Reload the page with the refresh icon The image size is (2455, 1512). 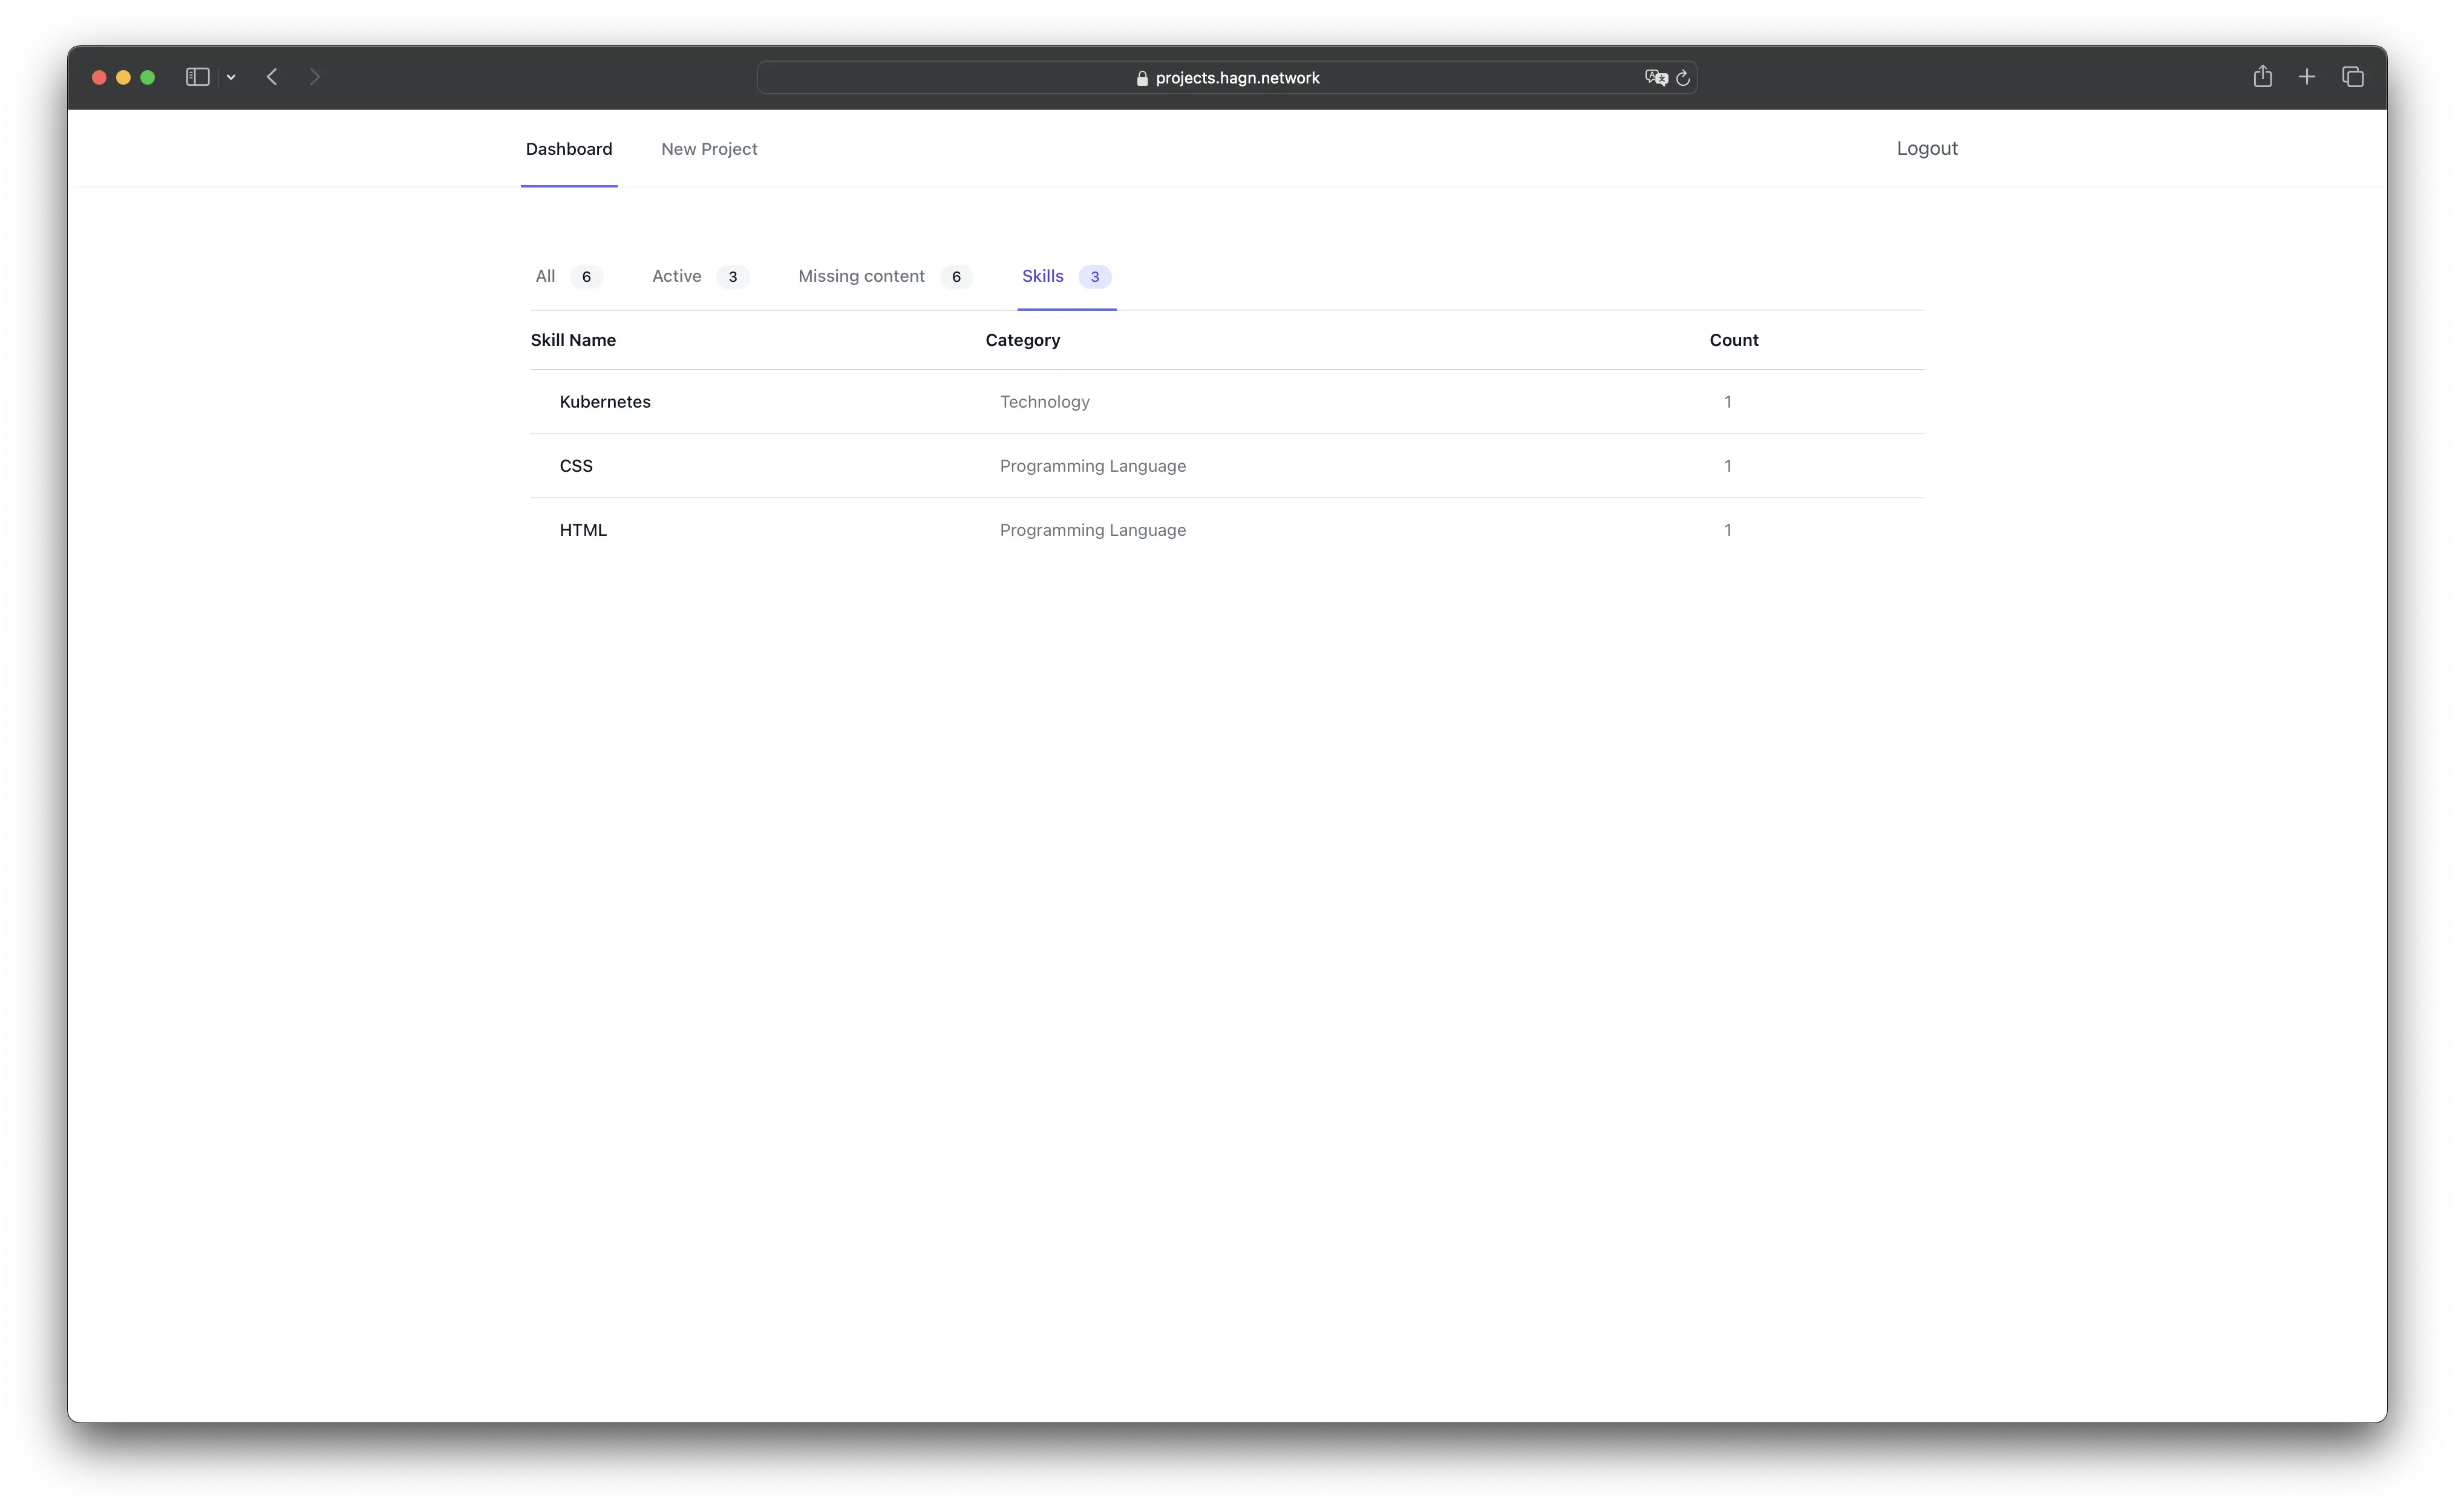[1683, 78]
